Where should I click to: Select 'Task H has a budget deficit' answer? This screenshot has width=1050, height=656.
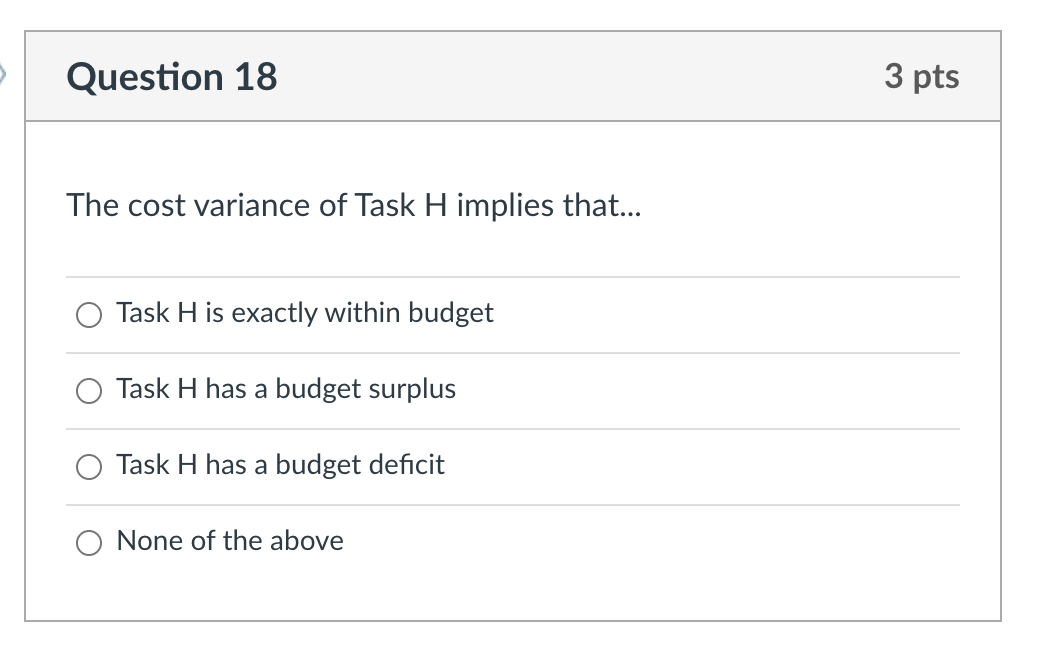click(x=88, y=466)
